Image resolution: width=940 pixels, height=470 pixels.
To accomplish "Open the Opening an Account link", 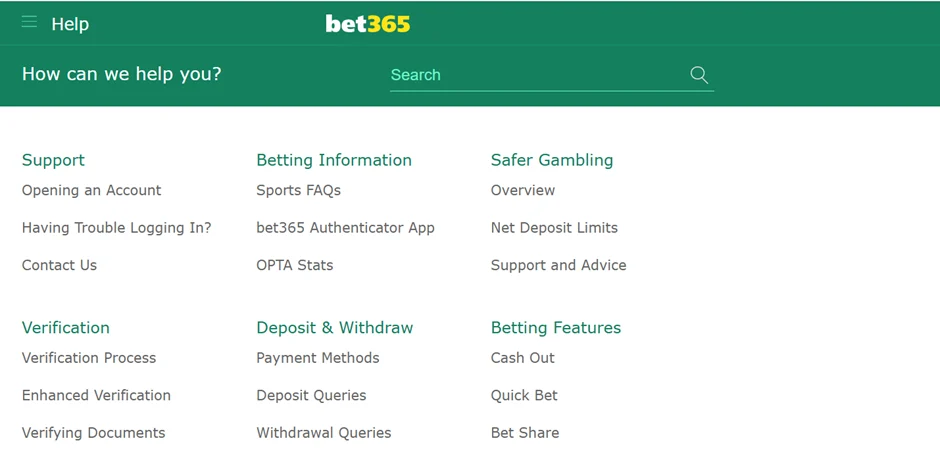I will (91, 190).
